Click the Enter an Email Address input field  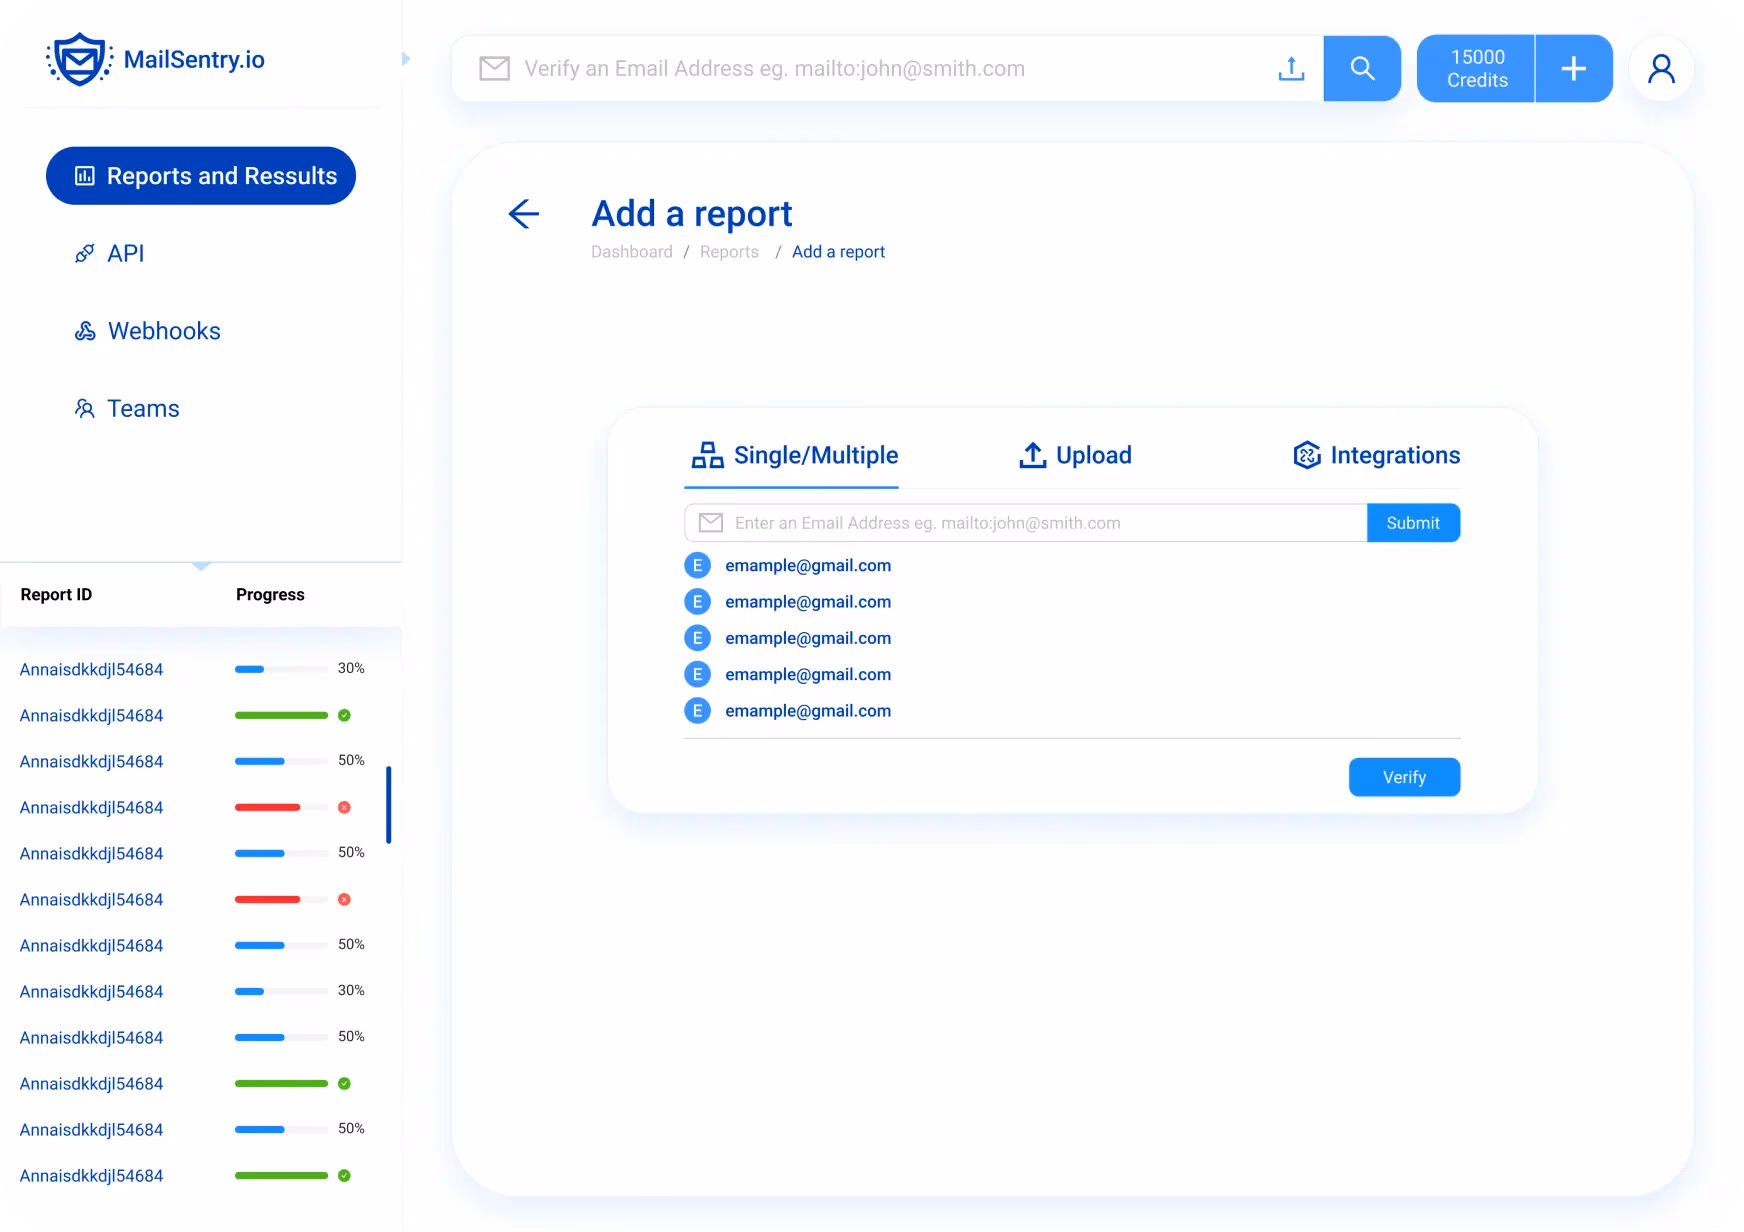[1026, 523]
